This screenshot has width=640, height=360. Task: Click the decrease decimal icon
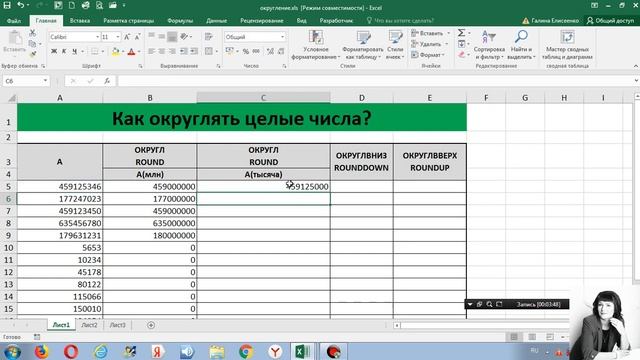[281, 51]
